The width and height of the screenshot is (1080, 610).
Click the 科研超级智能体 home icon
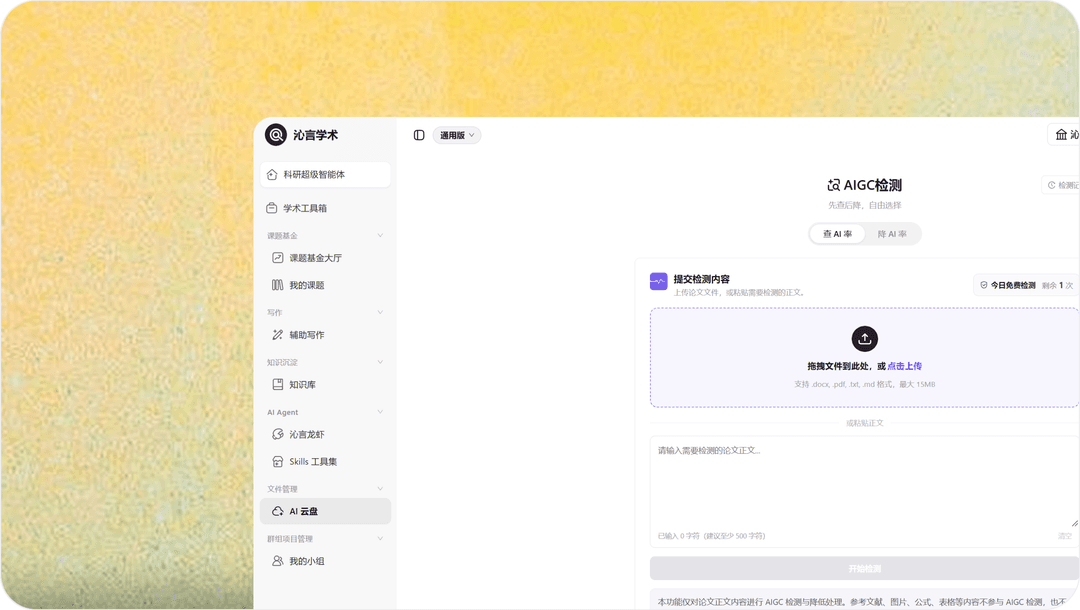tap(272, 175)
